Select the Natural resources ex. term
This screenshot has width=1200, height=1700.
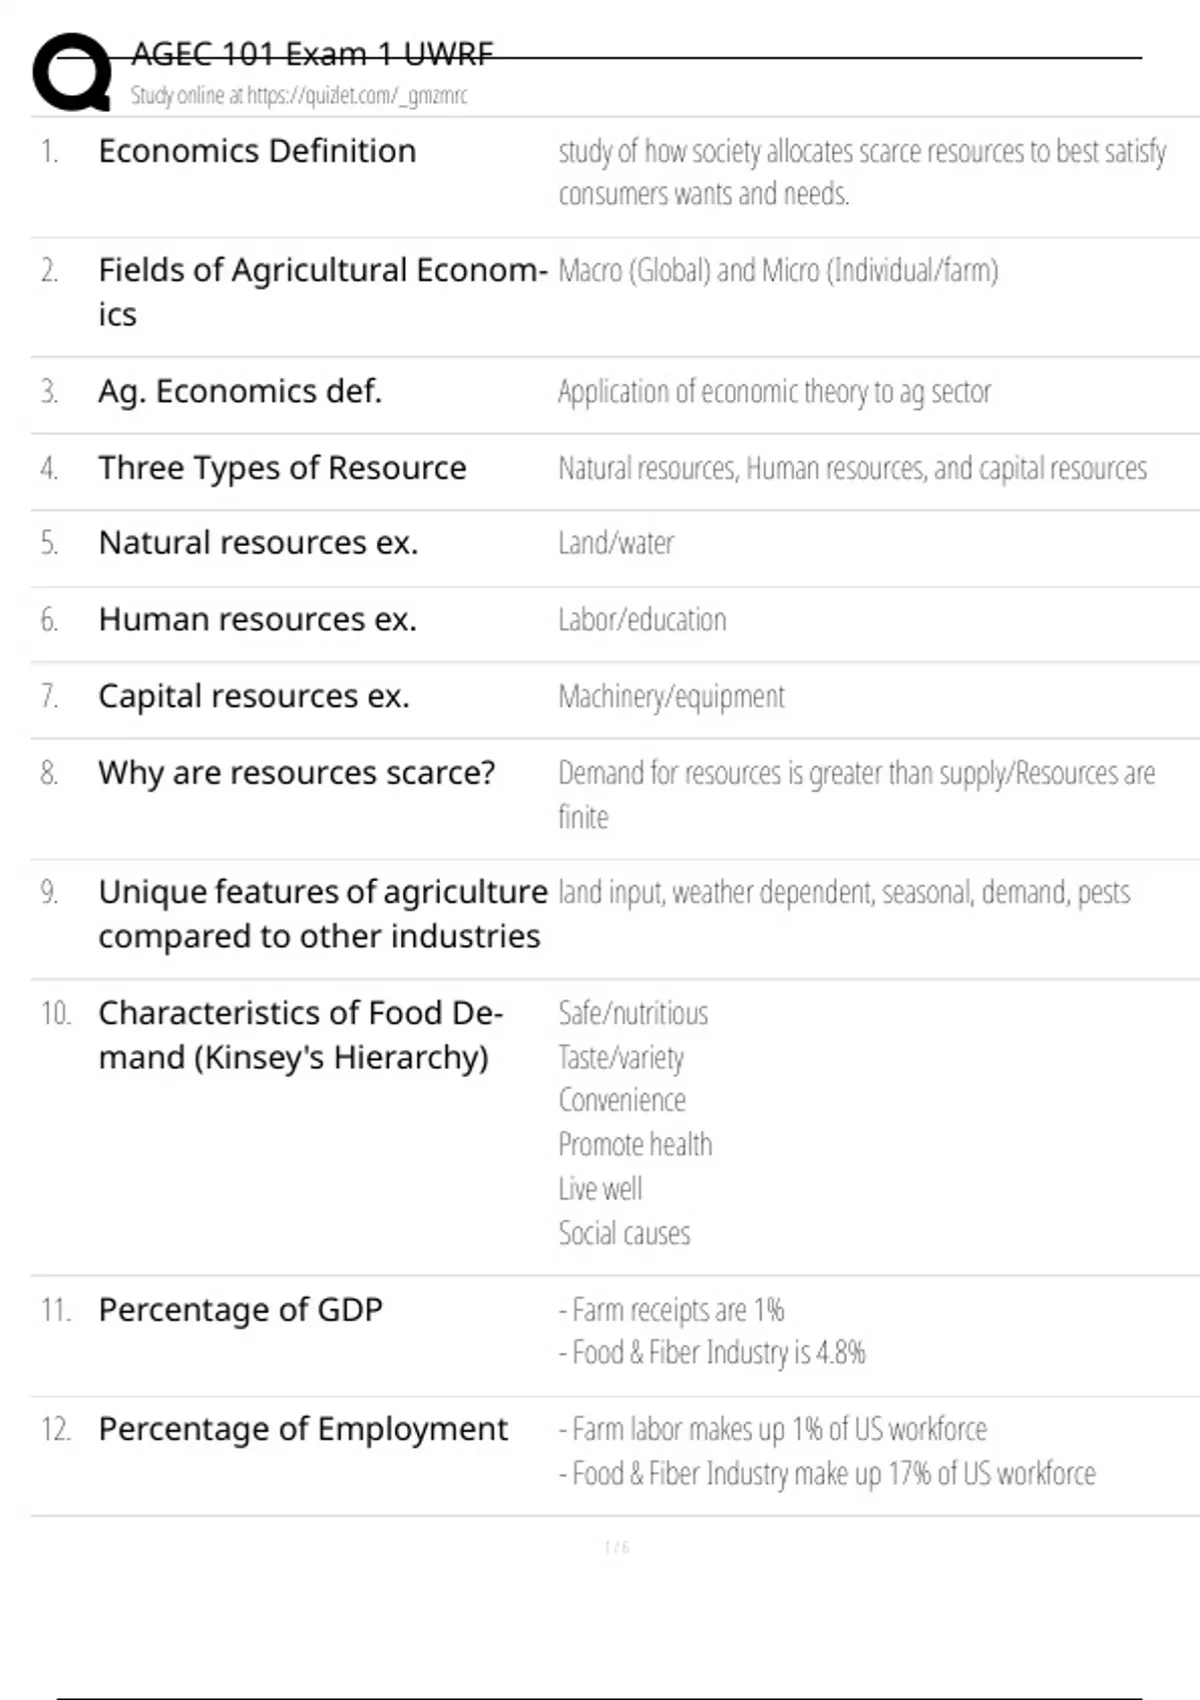pyautogui.click(x=258, y=543)
